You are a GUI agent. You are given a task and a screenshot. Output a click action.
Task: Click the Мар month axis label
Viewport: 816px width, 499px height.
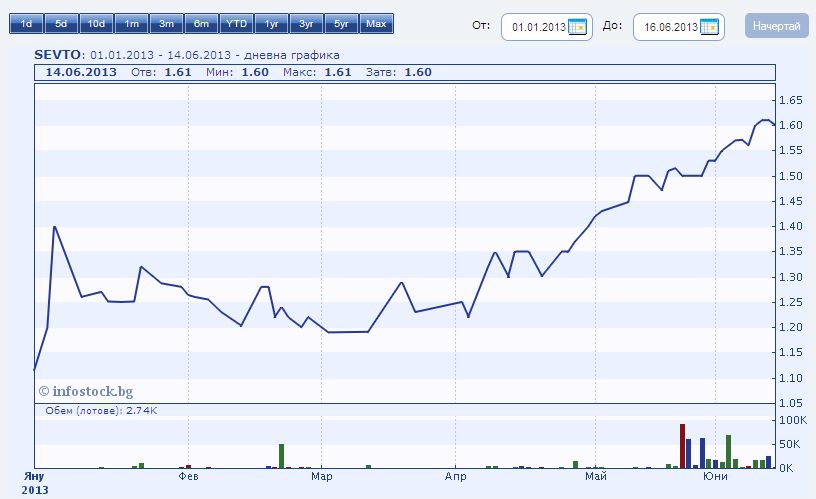pyautogui.click(x=322, y=476)
